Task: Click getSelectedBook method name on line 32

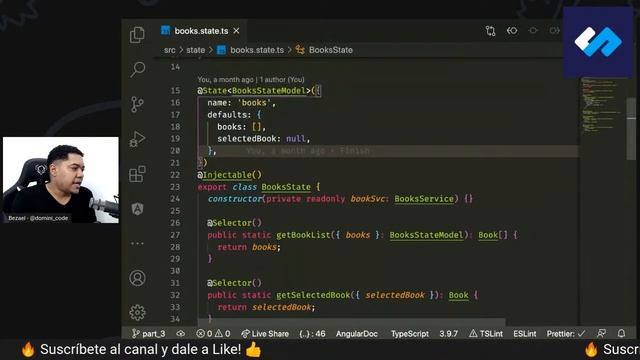Action: pos(313,295)
